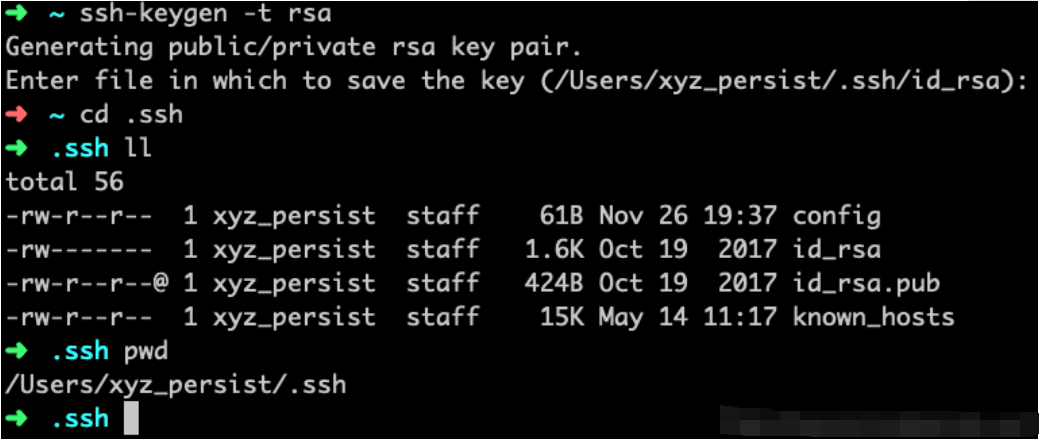Click the id_rsa.pub file name
This screenshot has width=1039, height=439.
pos(866,284)
